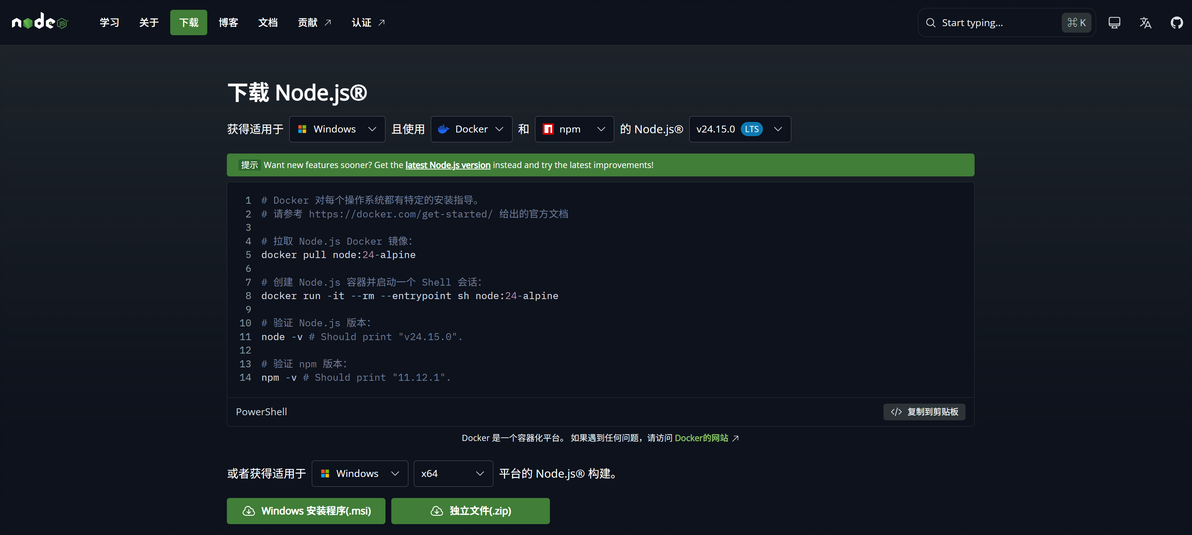Download 独立文件(.zip) button

471,511
